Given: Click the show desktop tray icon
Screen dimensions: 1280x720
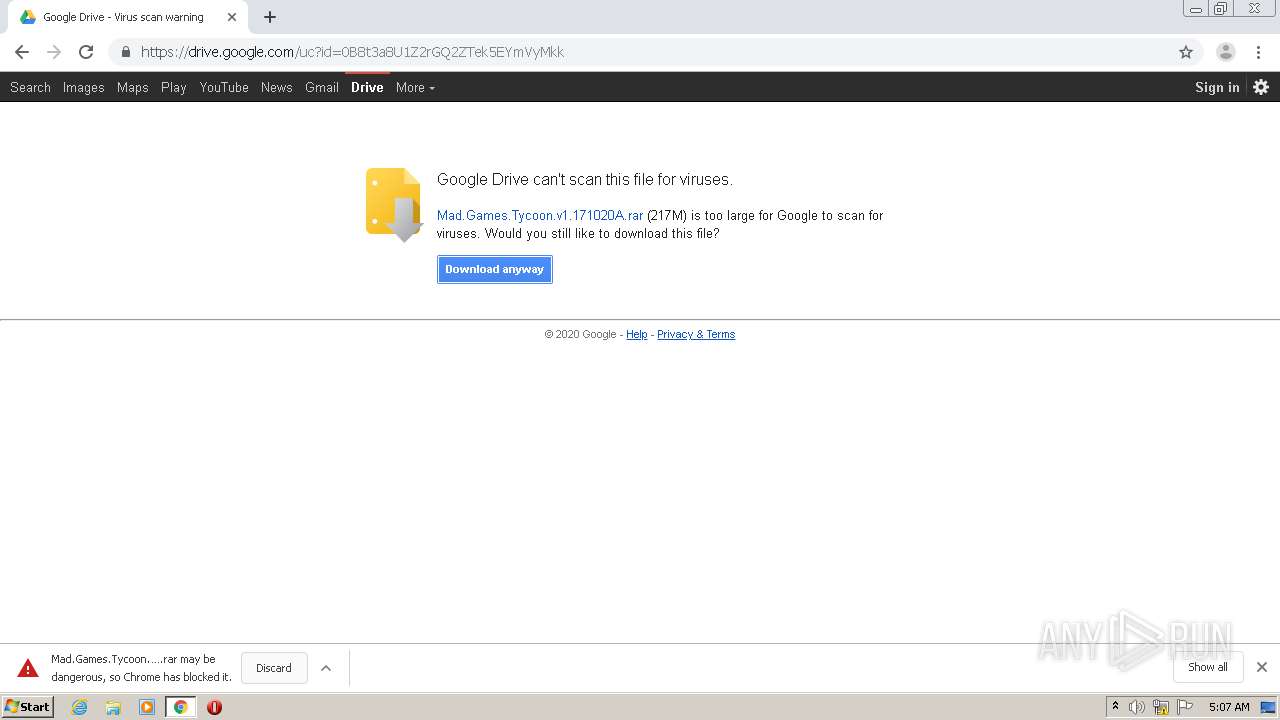Looking at the screenshot, I should pyautogui.click(x=1268, y=707).
